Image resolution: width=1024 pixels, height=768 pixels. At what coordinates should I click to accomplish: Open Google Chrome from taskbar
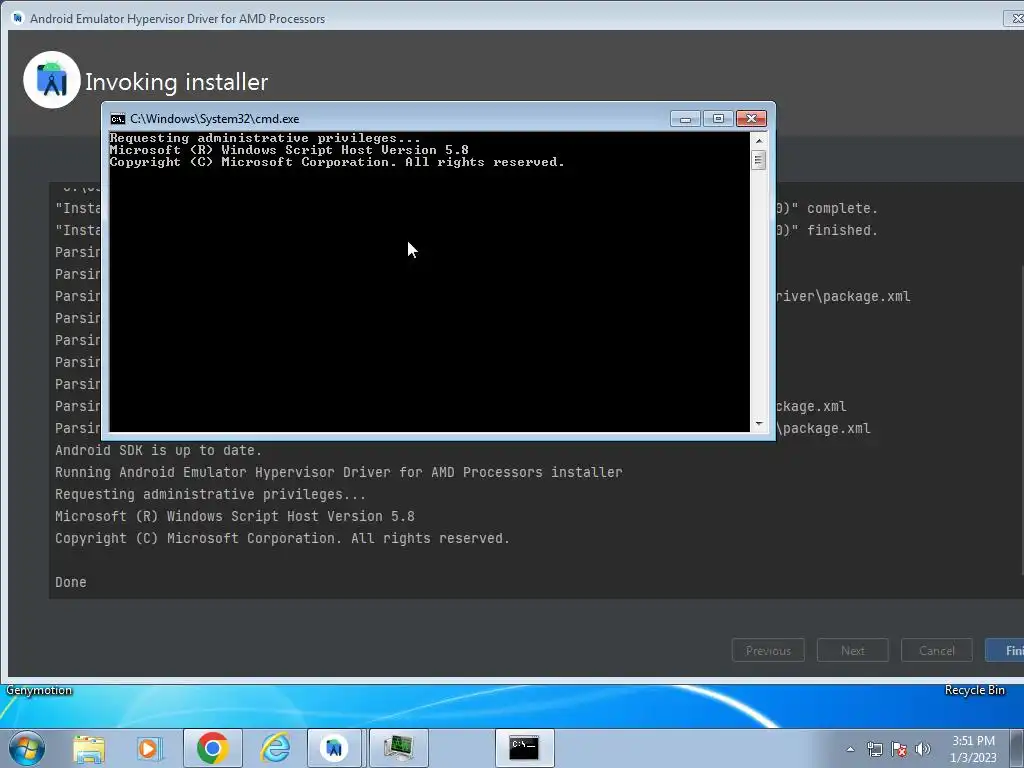[x=212, y=748]
